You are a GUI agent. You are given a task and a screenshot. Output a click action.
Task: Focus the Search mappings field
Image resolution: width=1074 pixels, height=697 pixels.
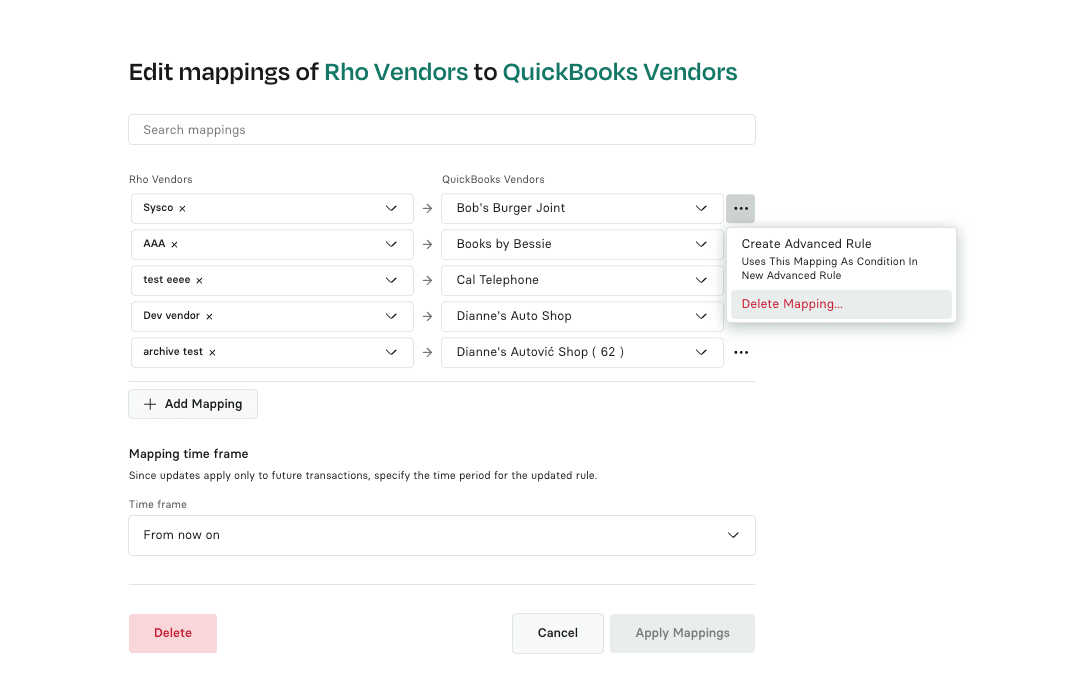[x=441, y=130]
